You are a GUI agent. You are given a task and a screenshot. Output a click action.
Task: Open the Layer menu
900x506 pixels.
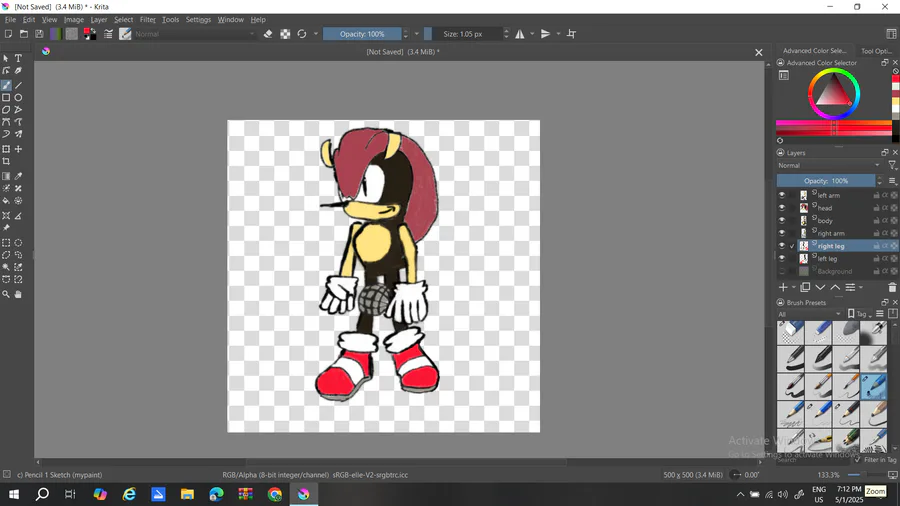point(99,20)
